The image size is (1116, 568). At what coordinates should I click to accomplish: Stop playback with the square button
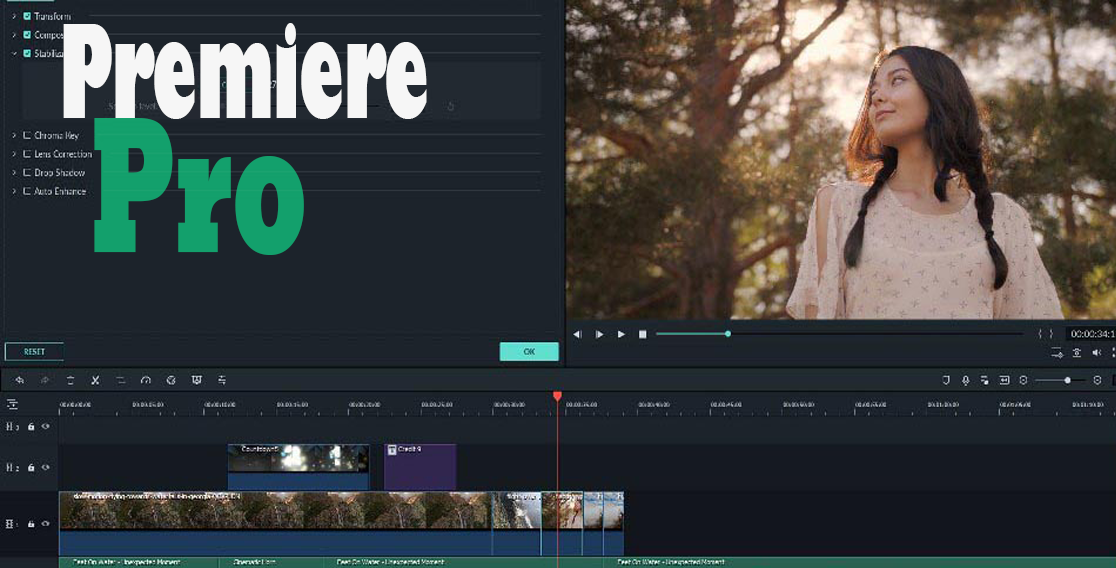click(643, 334)
